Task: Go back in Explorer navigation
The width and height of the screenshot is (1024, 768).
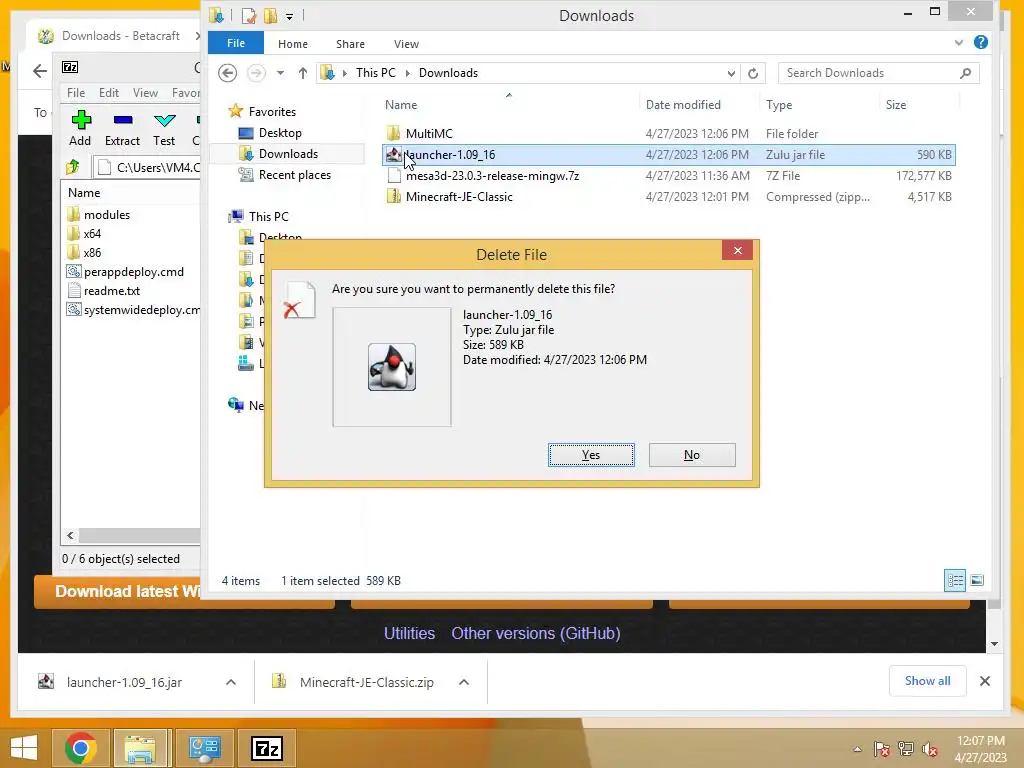Action: click(x=227, y=72)
